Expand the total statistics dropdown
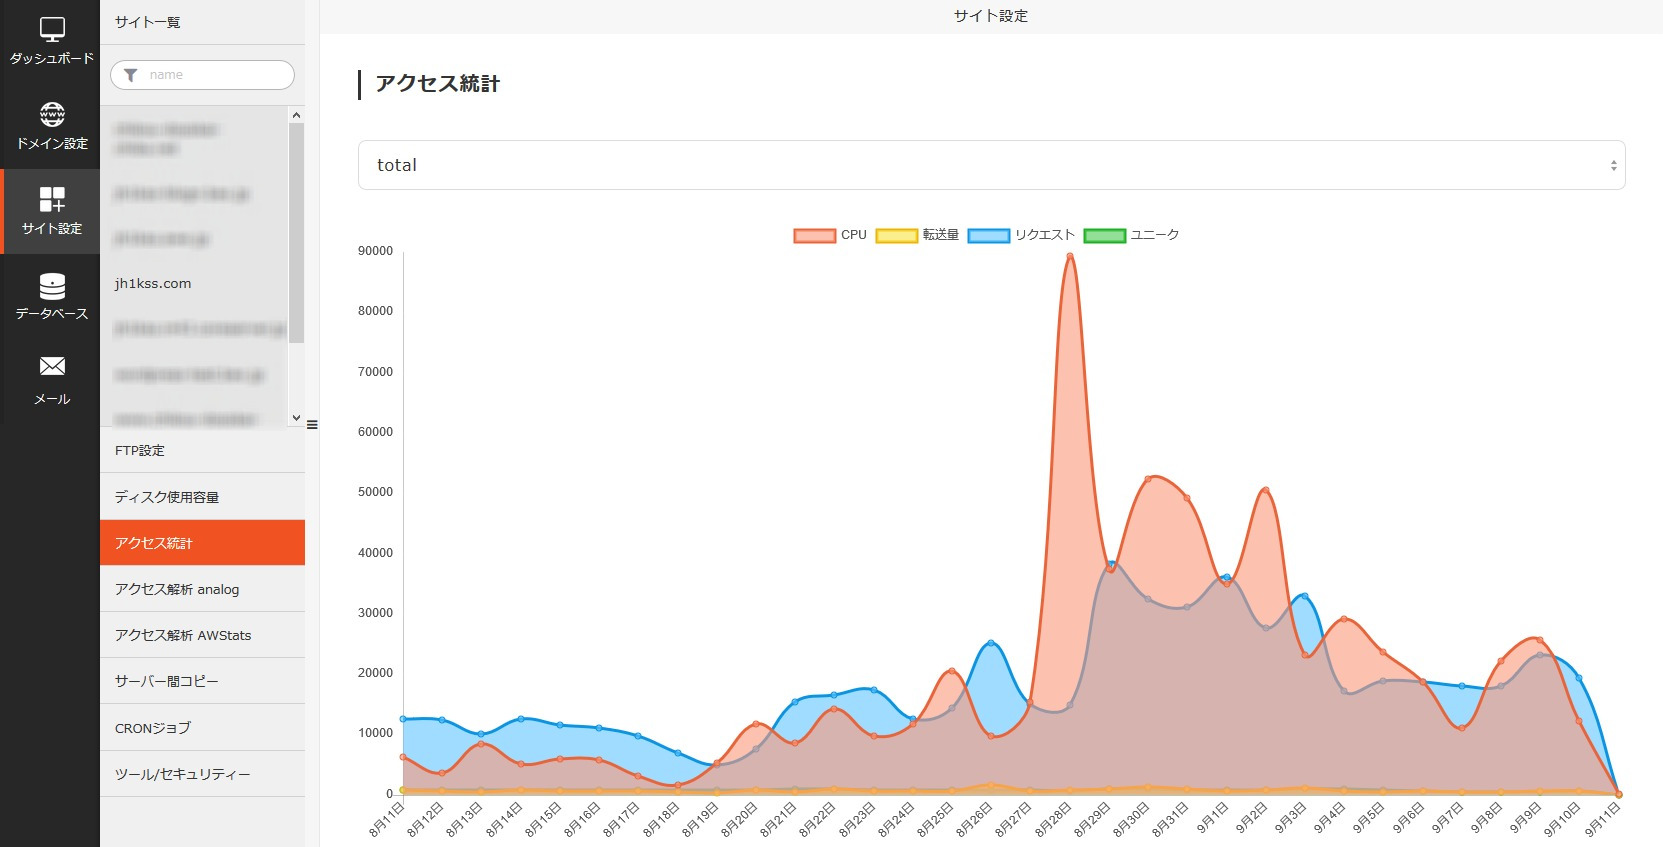 [991, 165]
